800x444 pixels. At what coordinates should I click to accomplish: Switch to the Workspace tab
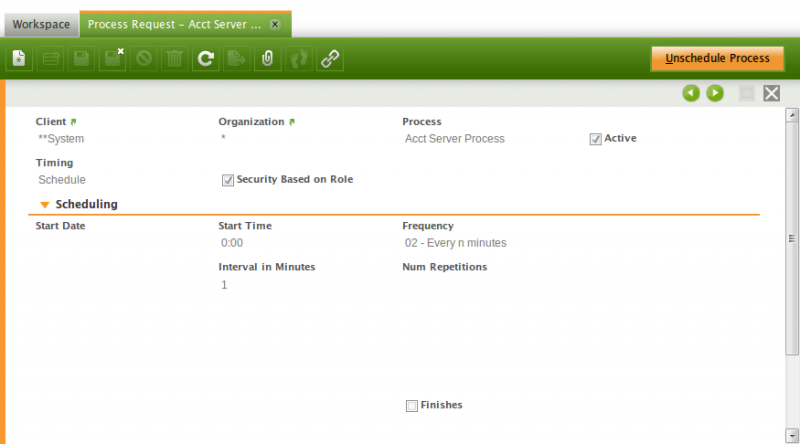(x=41, y=23)
